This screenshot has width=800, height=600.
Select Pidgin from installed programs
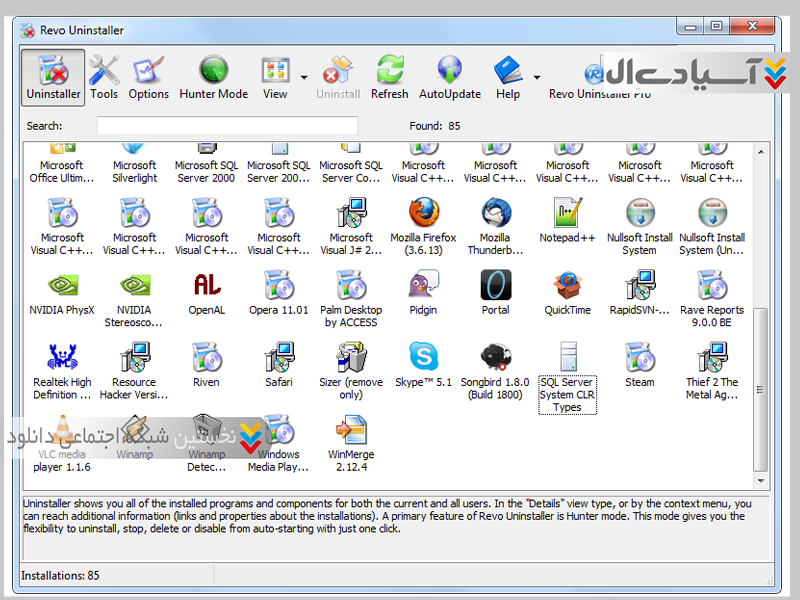[423, 295]
